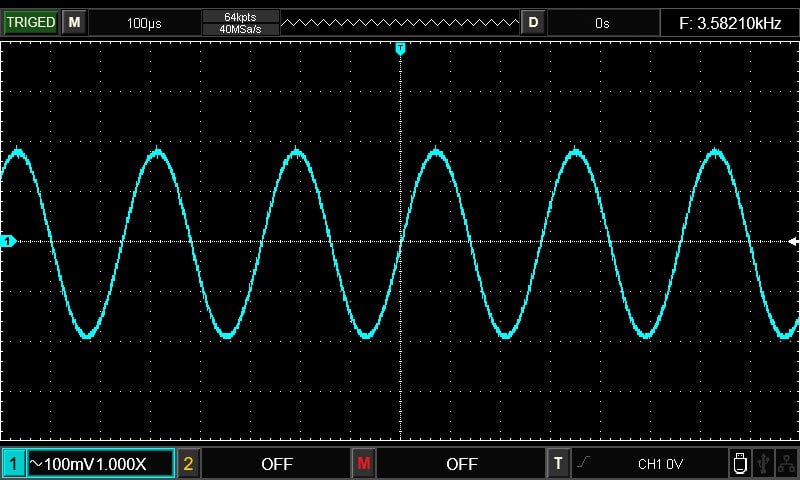
Task: Click the math OFF status
Action: [462, 464]
